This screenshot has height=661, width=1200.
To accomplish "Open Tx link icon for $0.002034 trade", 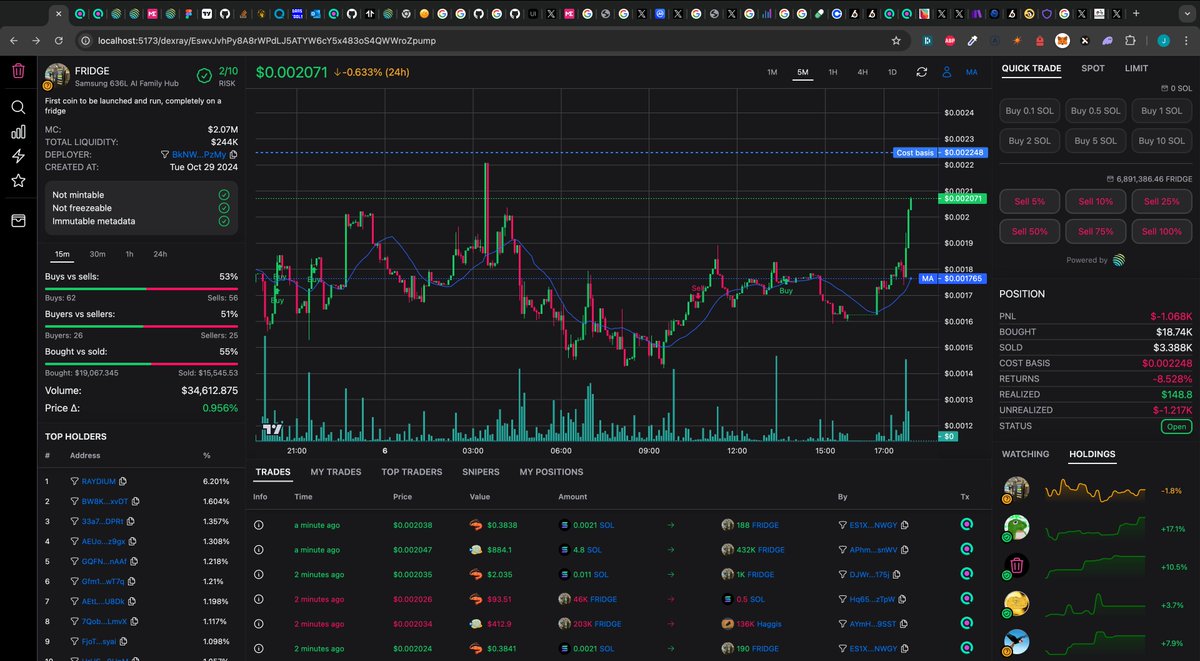I will pyautogui.click(x=967, y=625).
